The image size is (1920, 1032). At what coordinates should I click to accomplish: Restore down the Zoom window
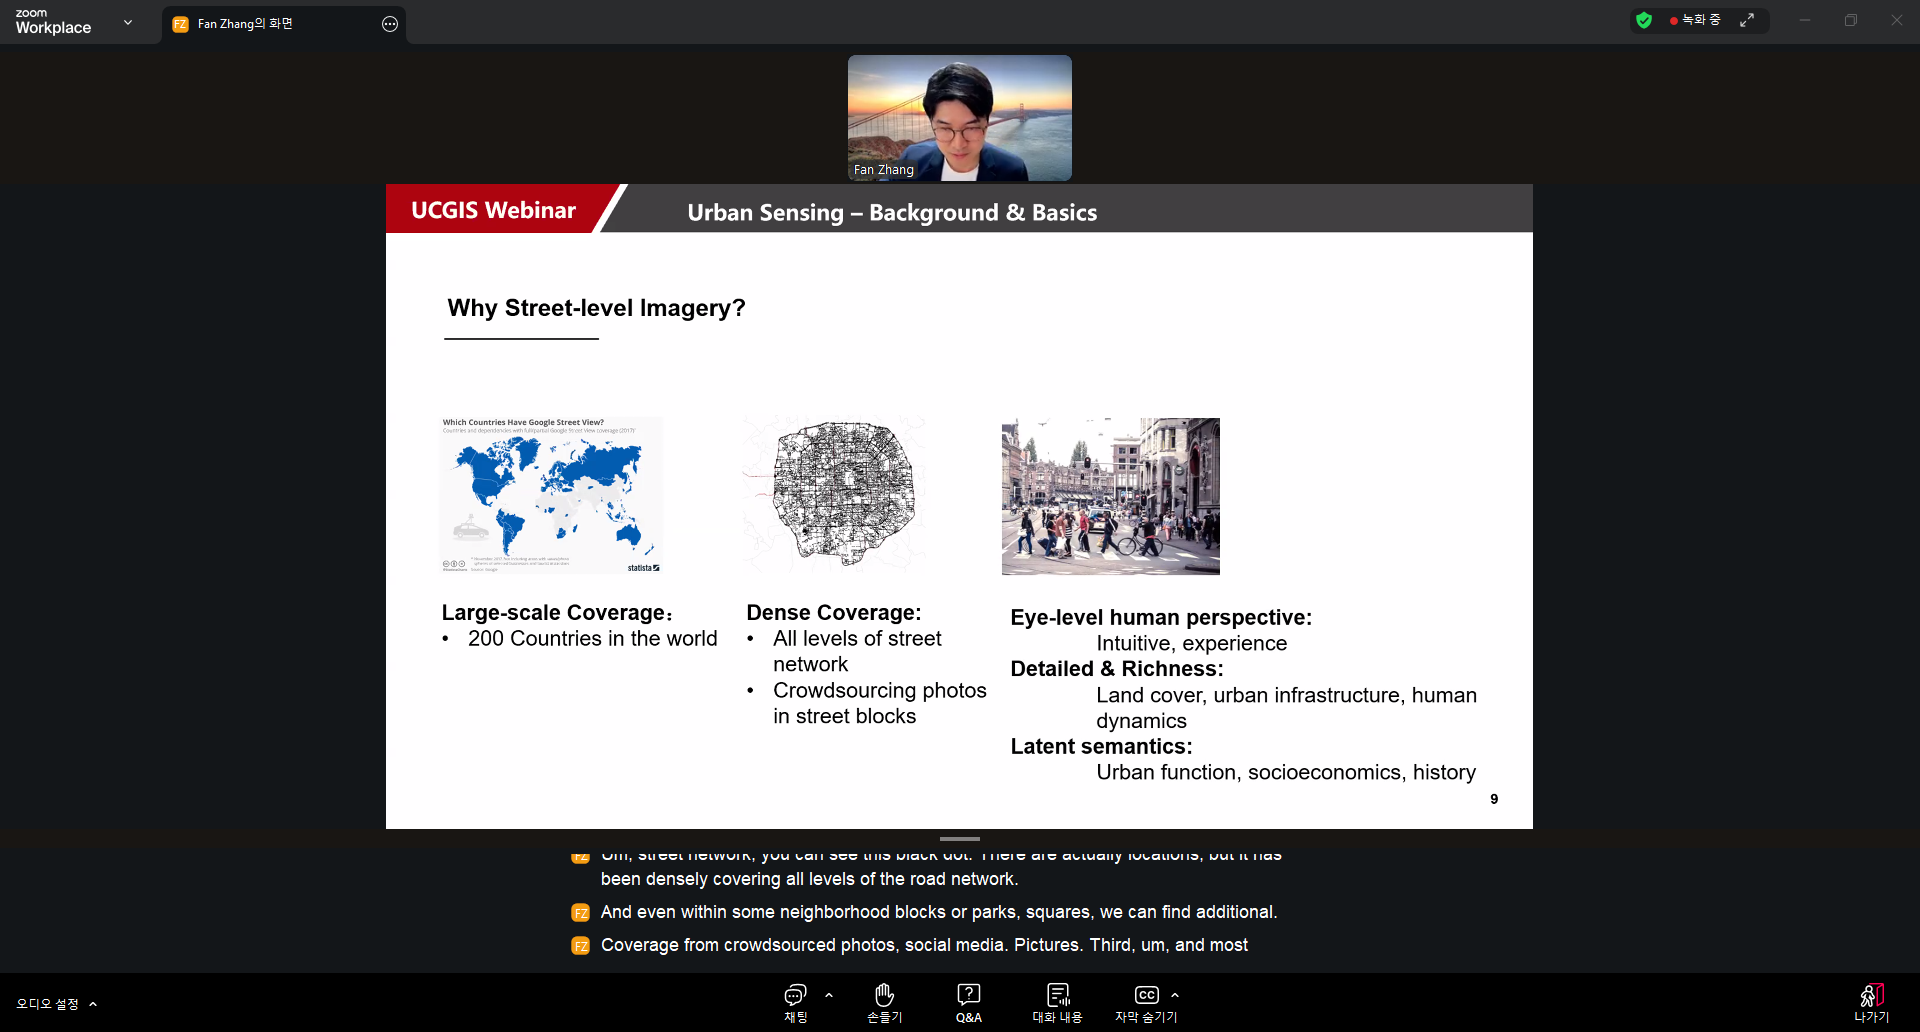coord(1851,20)
